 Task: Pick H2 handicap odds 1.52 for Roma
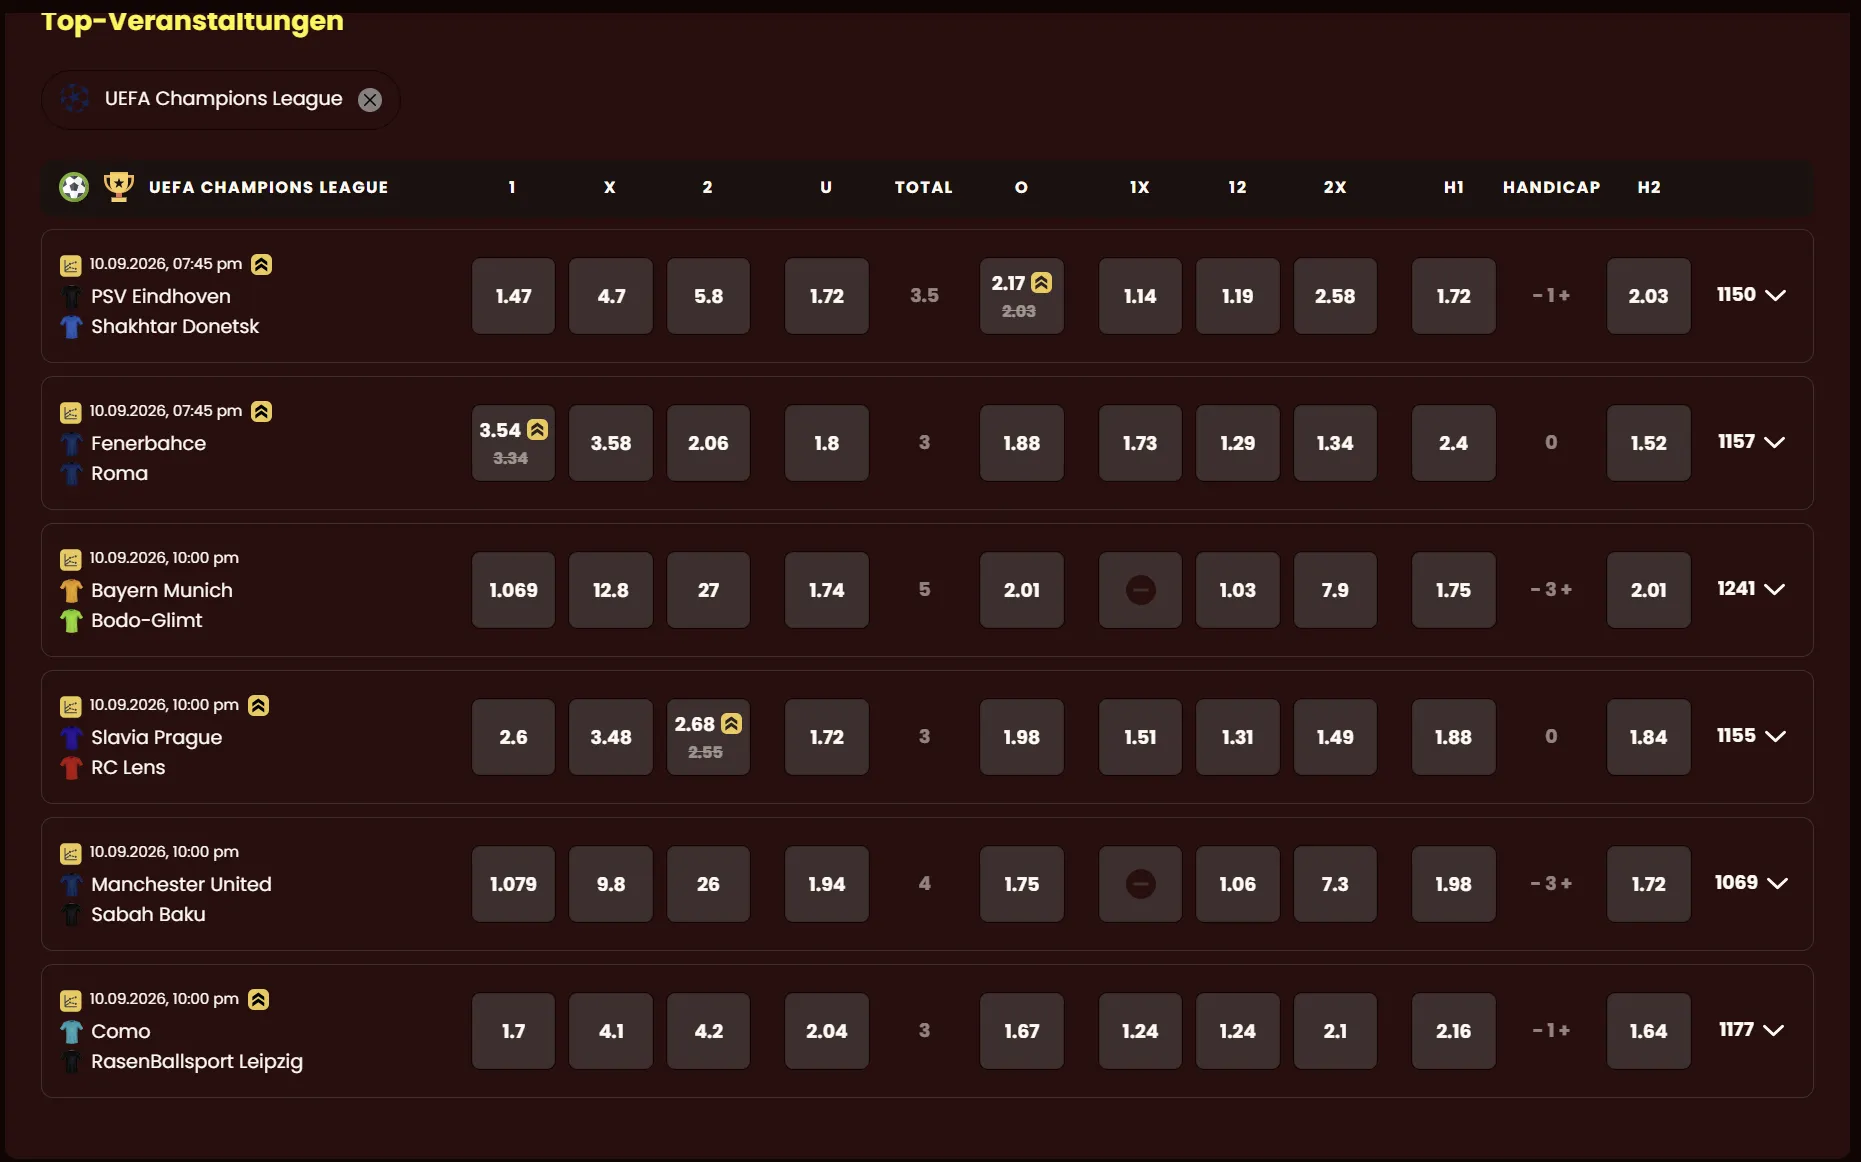pyautogui.click(x=1649, y=443)
